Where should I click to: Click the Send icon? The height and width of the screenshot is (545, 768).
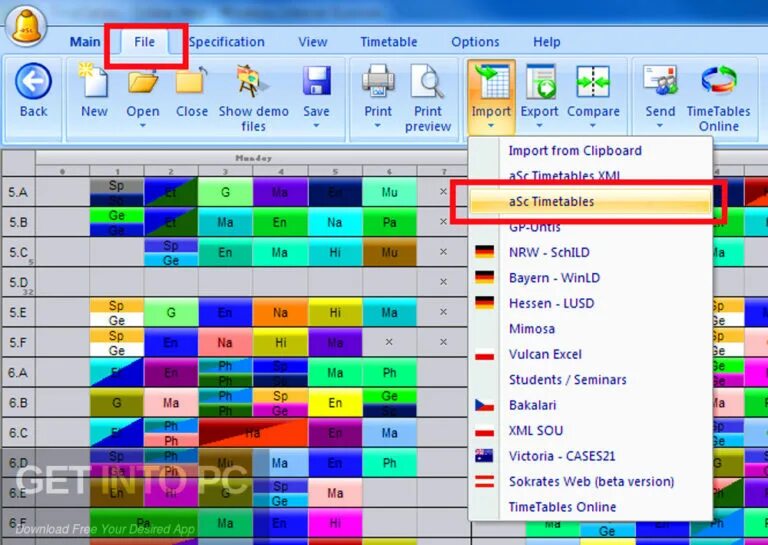tap(660, 81)
